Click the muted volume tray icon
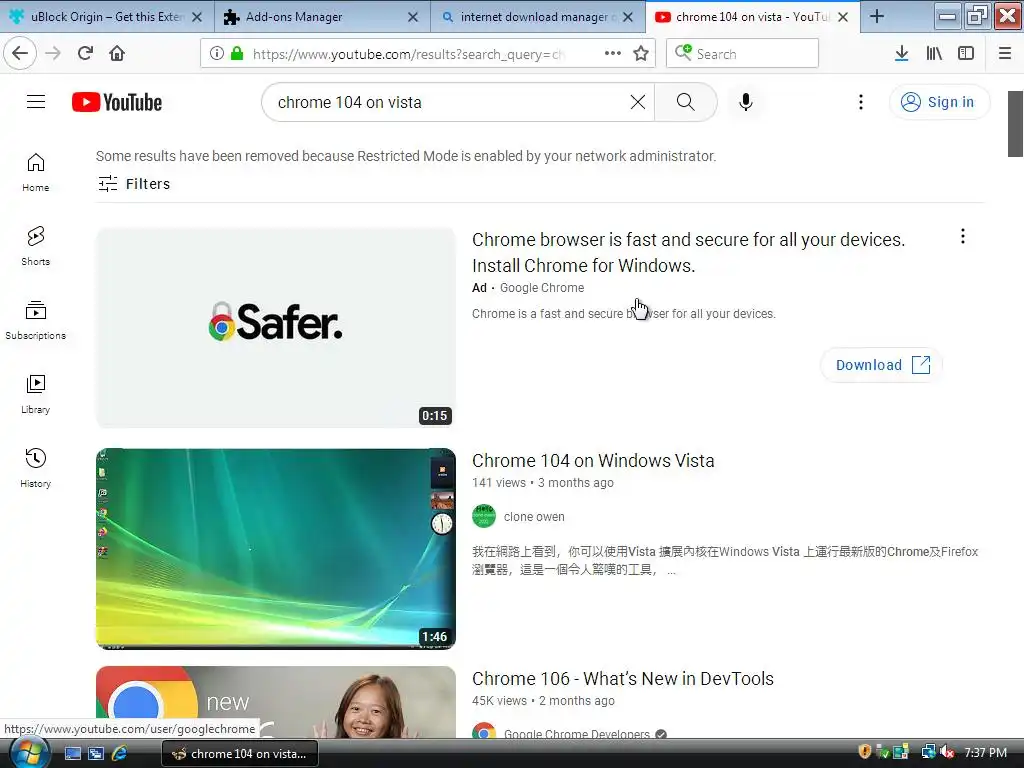Image resolution: width=1024 pixels, height=768 pixels. (x=947, y=752)
